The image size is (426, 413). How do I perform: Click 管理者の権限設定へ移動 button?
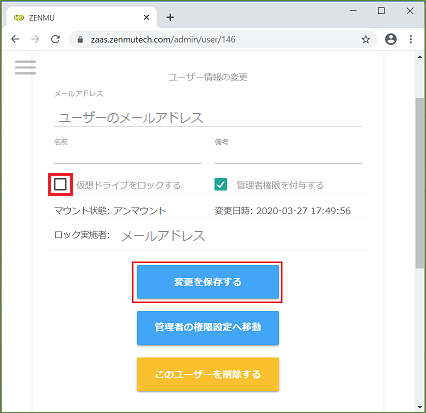[208, 328]
